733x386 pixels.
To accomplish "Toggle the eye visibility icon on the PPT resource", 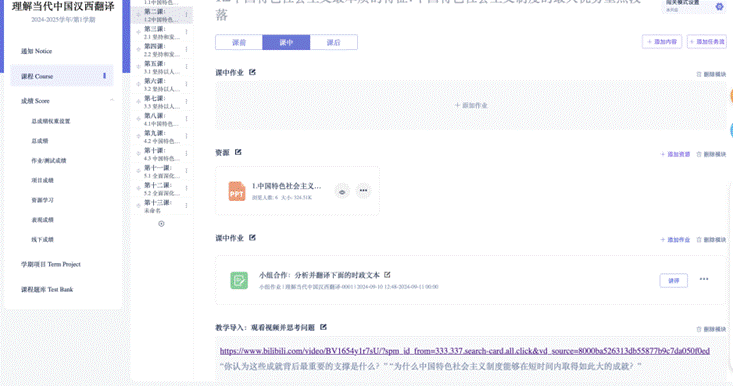I will pos(342,192).
